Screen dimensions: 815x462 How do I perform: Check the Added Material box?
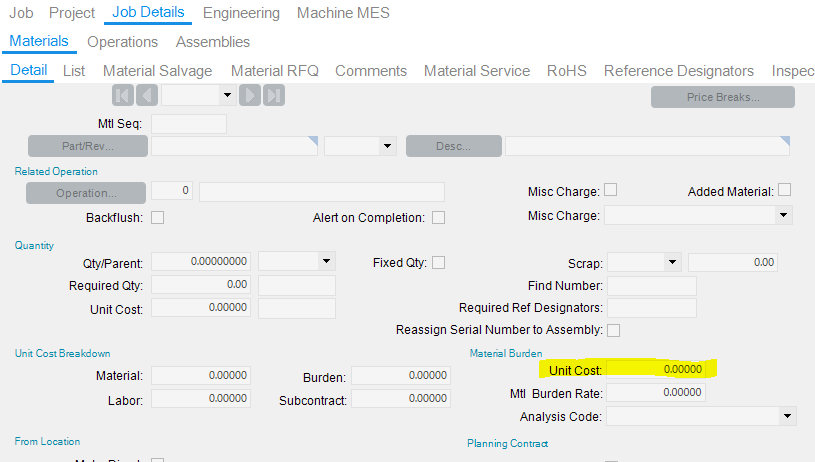[785, 190]
